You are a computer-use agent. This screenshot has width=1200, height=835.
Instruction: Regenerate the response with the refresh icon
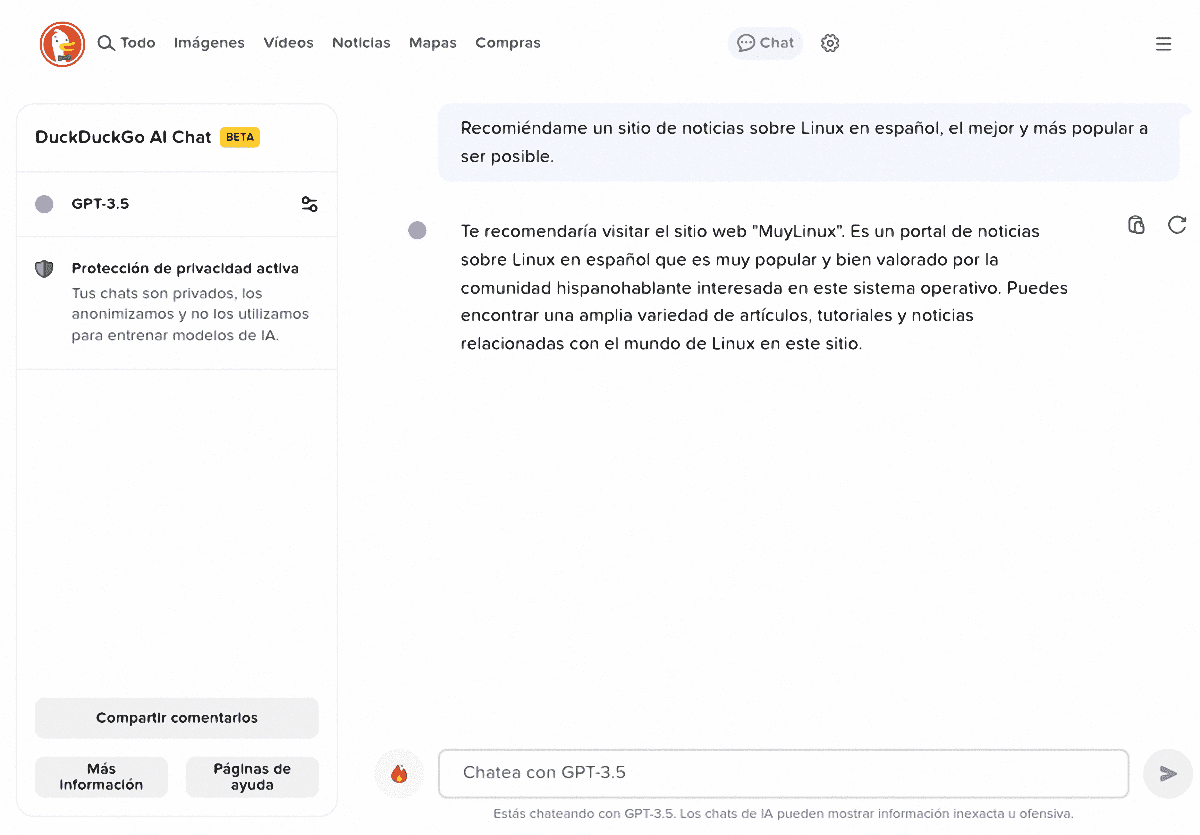click(x=1177, y=225)
